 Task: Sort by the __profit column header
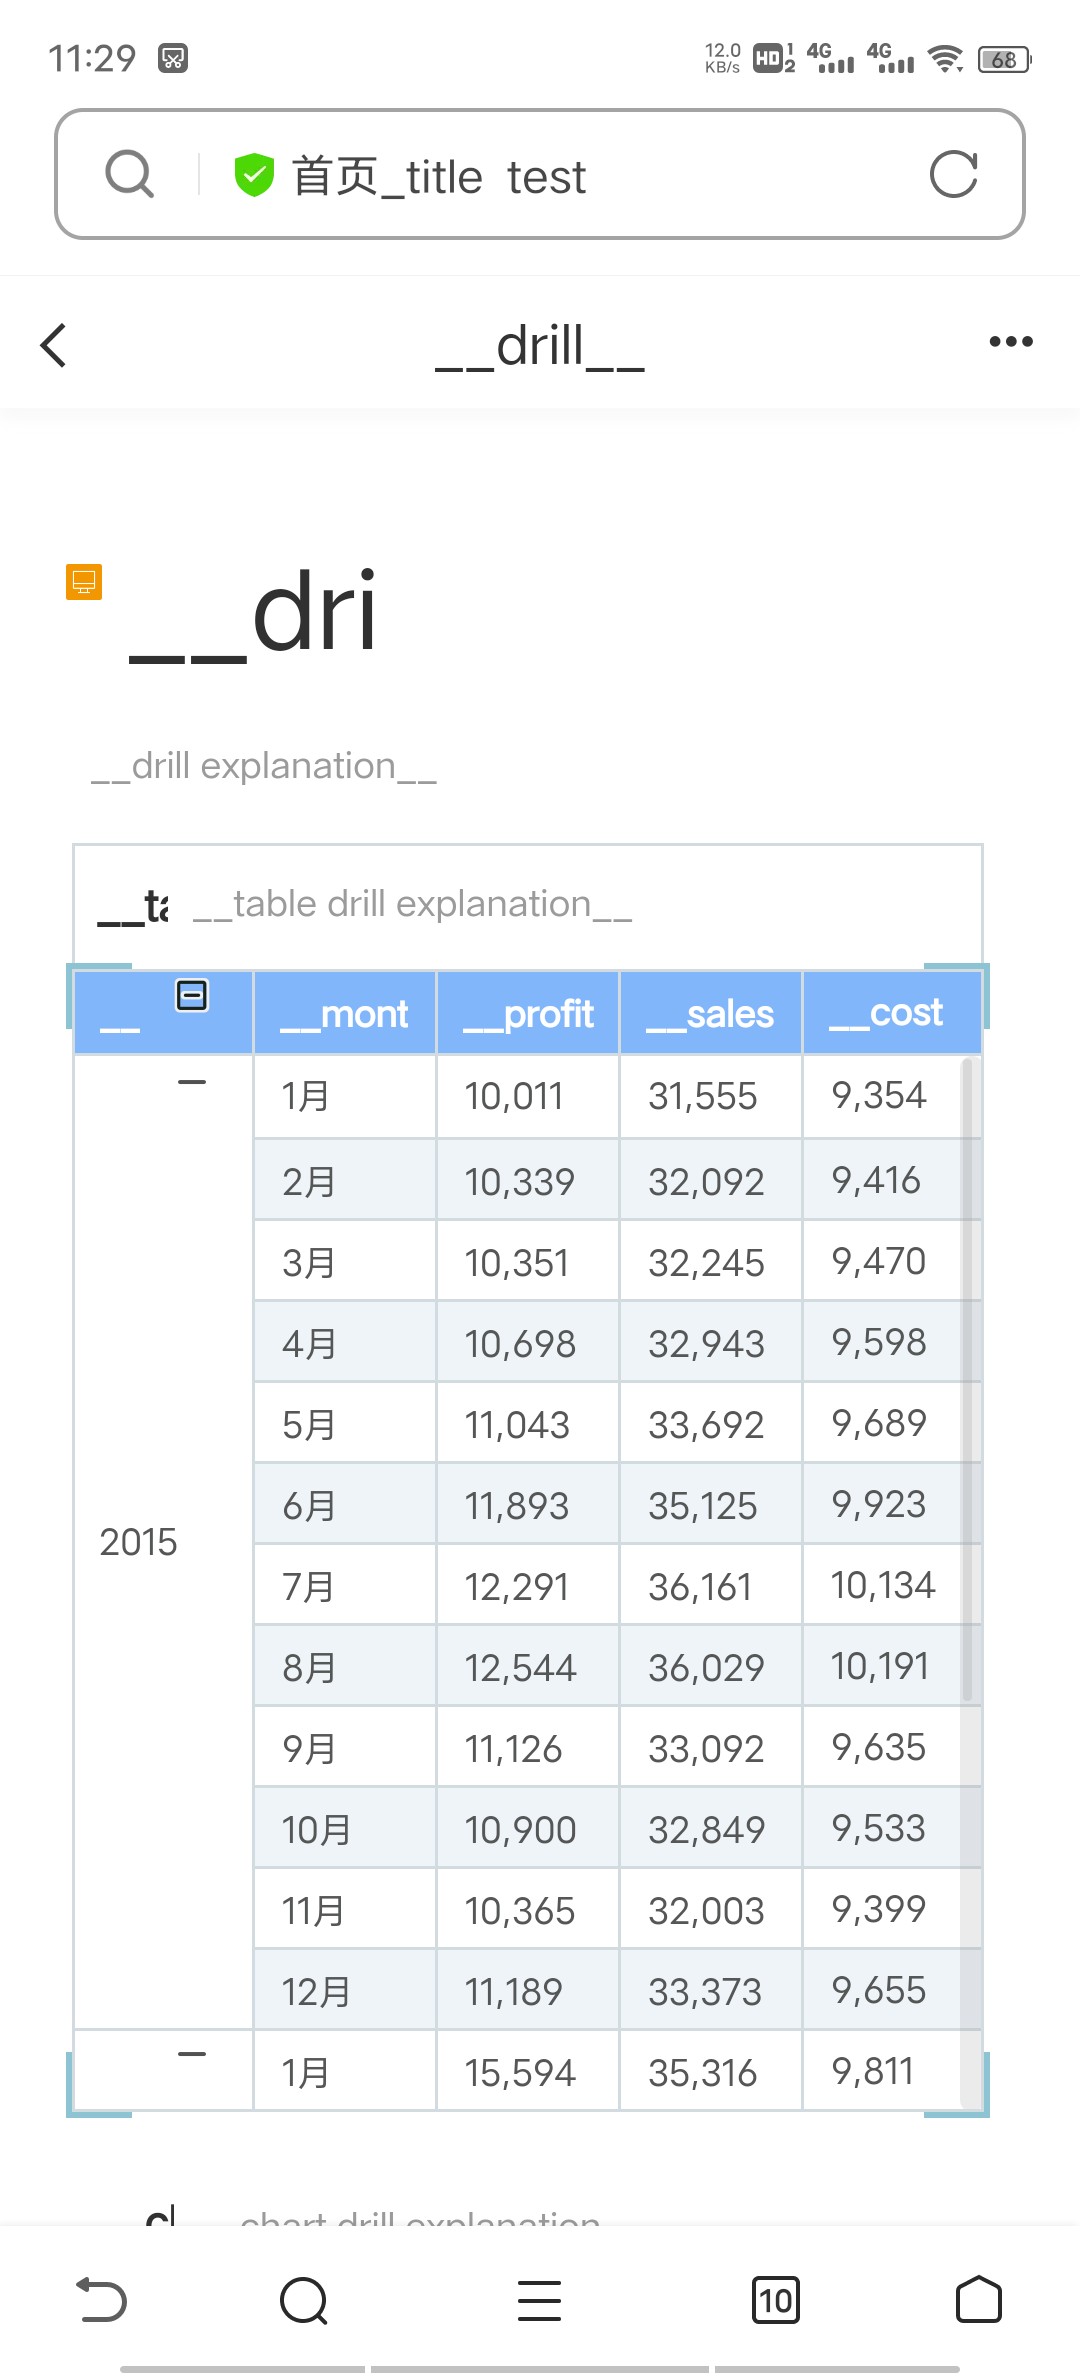click(x=528, y=1013)
